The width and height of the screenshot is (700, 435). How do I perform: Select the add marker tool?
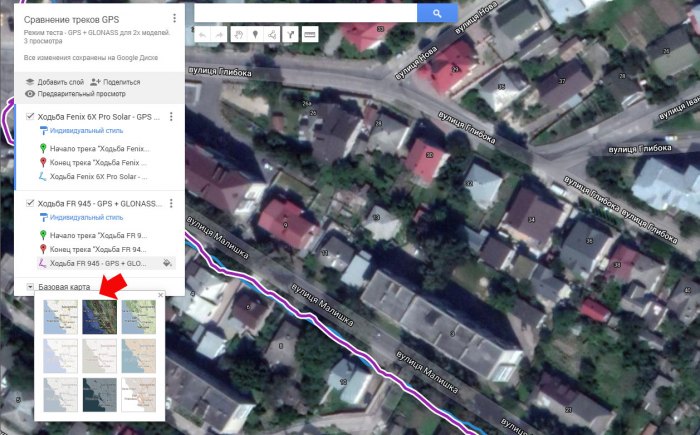coord(255,34)
